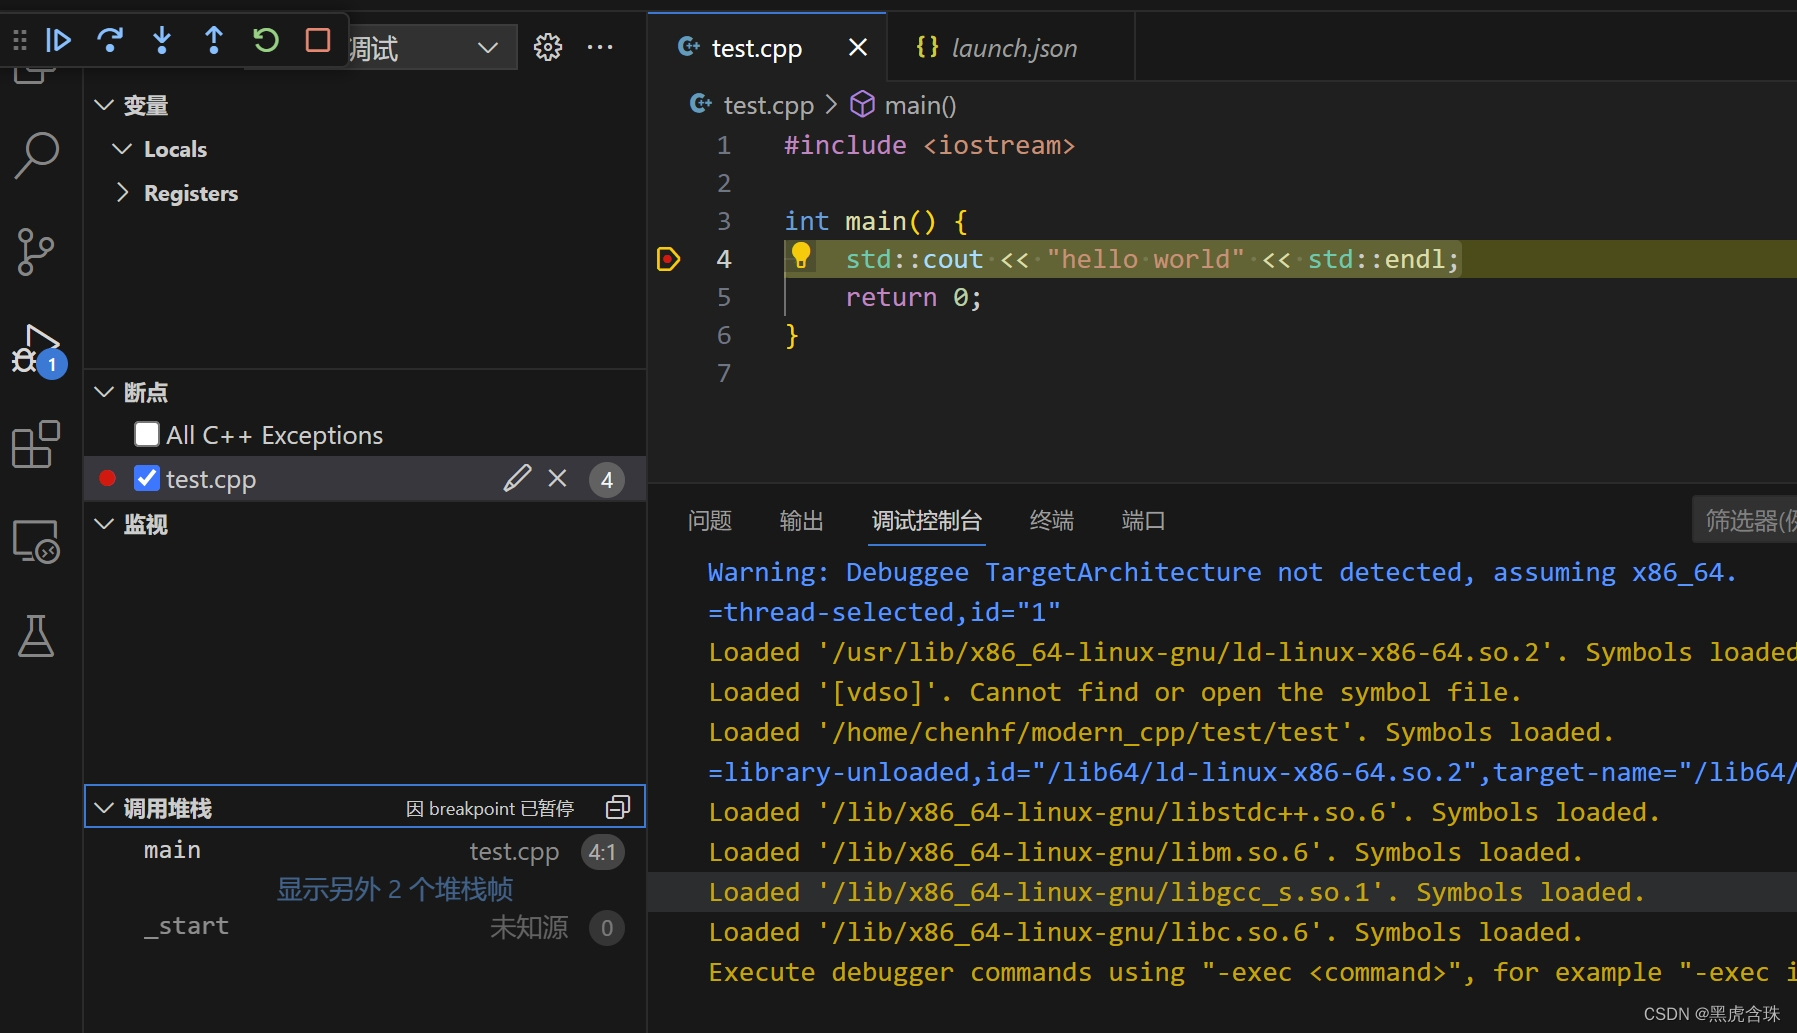The image size is (1797, 1033).
Task: Step out of the current function
Action: 214,40
